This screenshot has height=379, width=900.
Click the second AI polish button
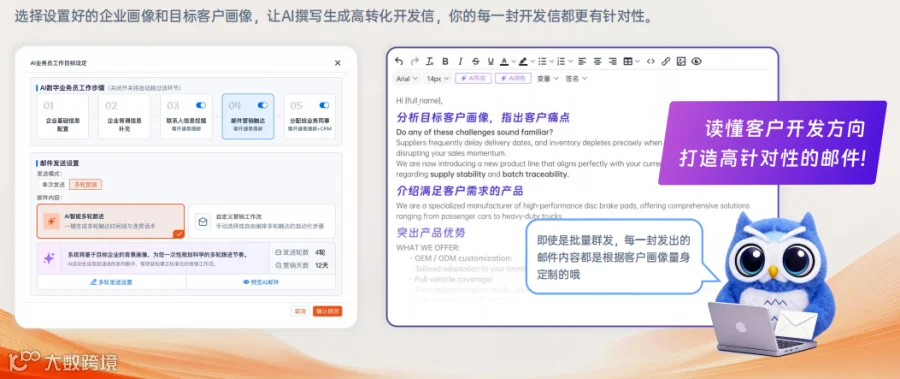click(x=513, y=79)
